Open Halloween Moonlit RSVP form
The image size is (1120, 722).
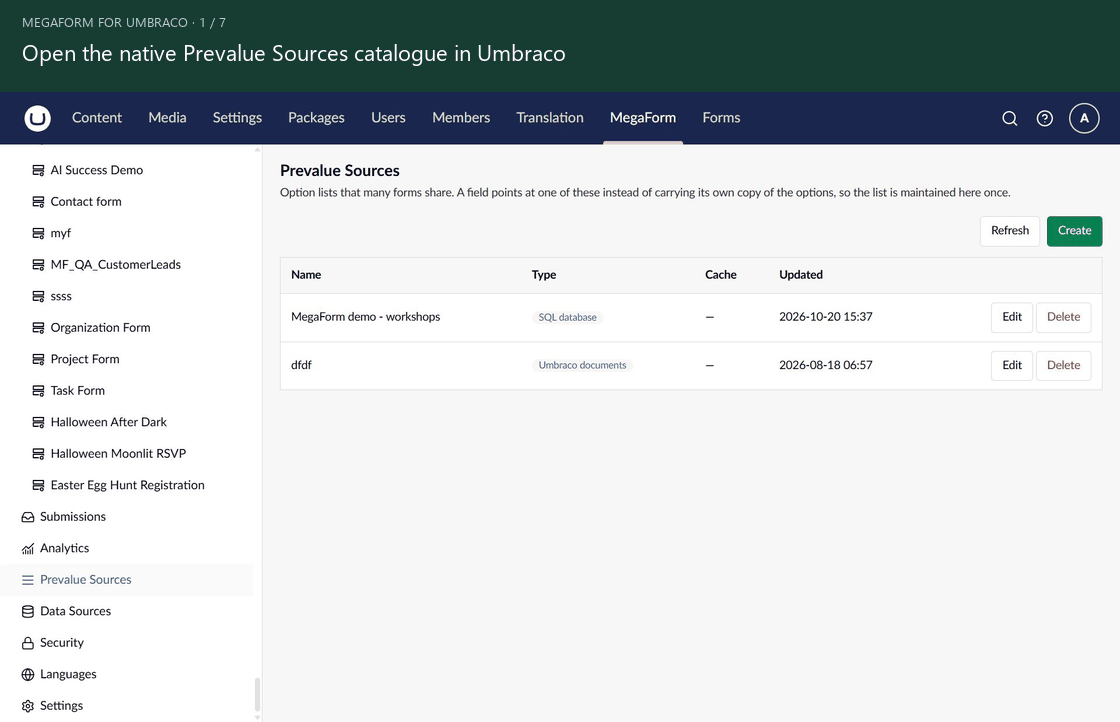tap(118, 453)
